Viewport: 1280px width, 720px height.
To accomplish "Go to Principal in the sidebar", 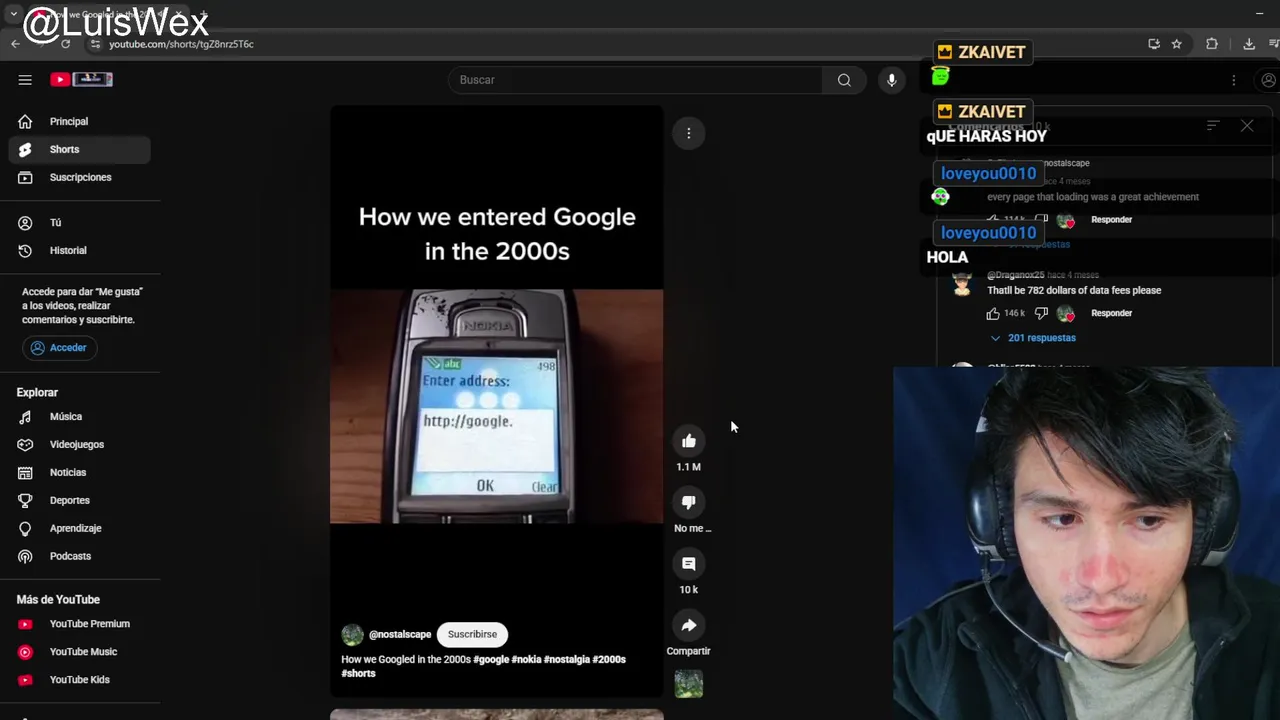I will [x=80, y=121].
